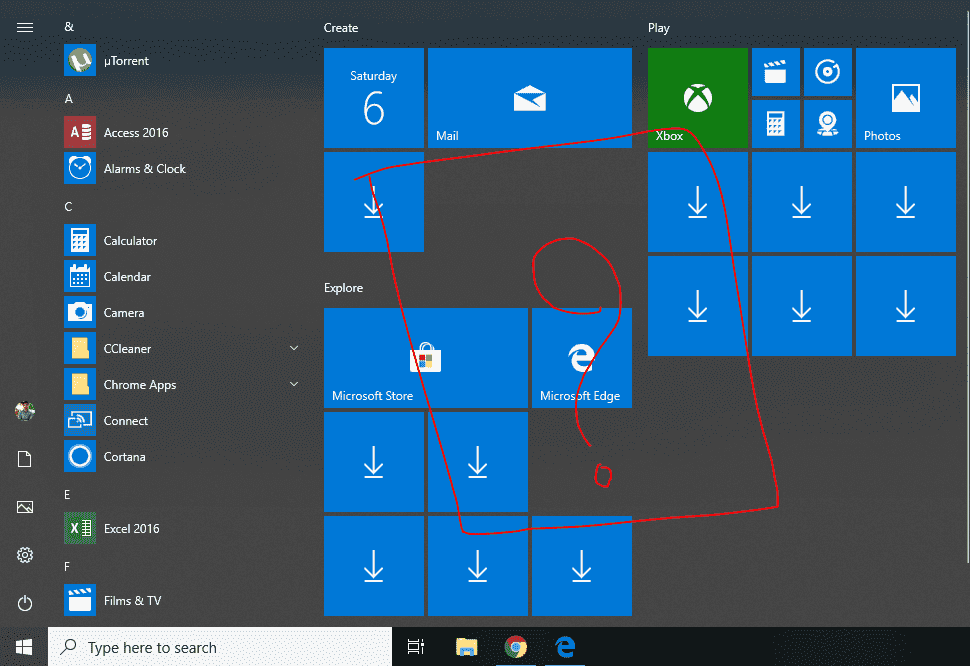Click the Explore group header
Image resolution: width=970 pixels, height=666 pixels.
(x=343, y=288)
